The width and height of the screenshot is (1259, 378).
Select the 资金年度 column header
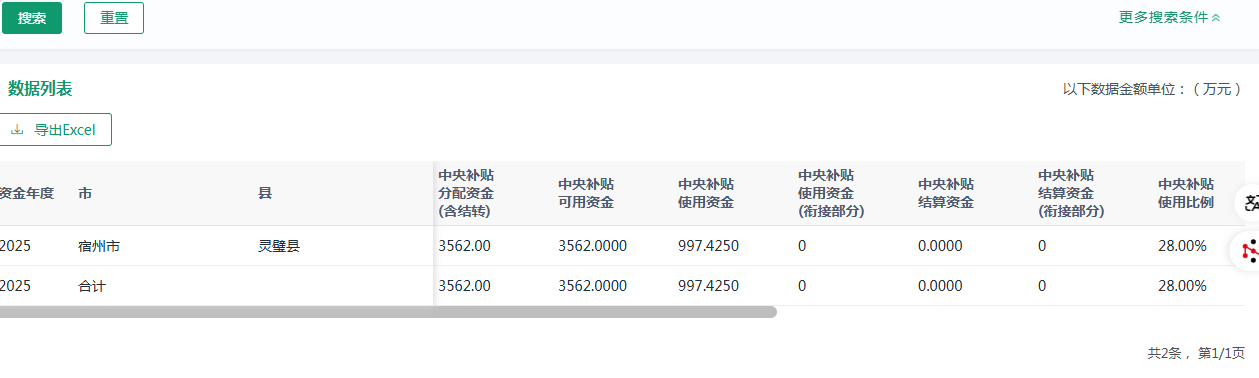[x=26, y=193]
